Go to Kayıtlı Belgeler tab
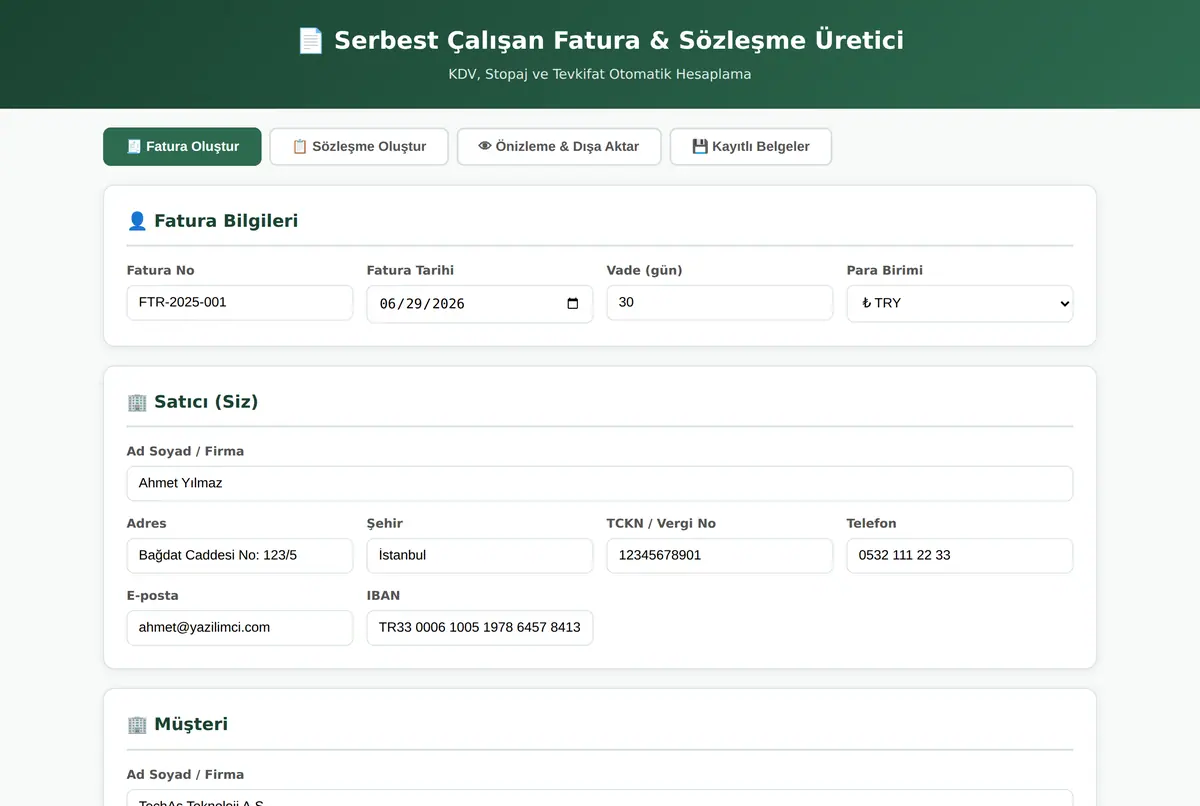This screenshot has width=1200, height=806. click(750, 146)
